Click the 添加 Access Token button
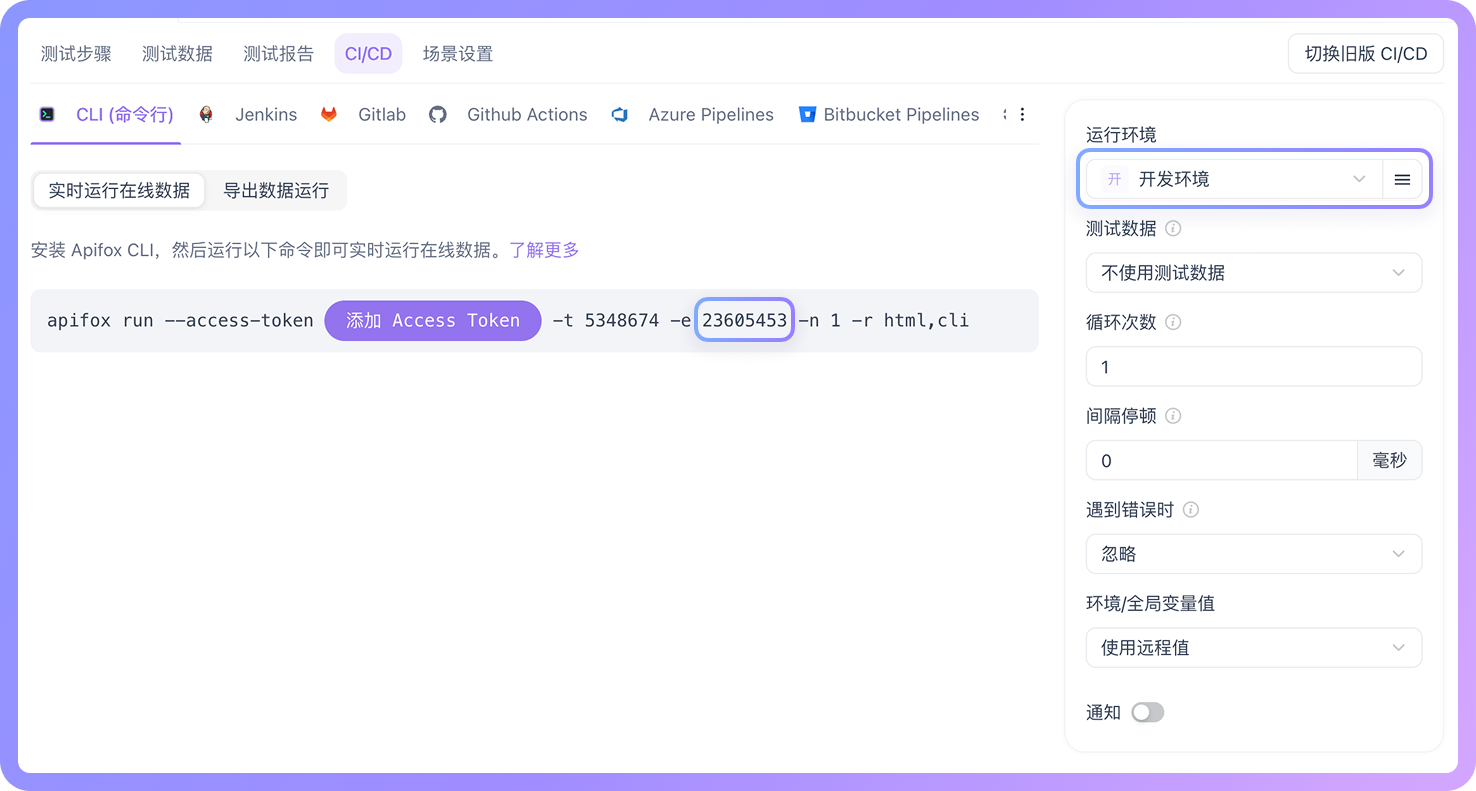Screen dimensions: 1476x791 (432, 320)
